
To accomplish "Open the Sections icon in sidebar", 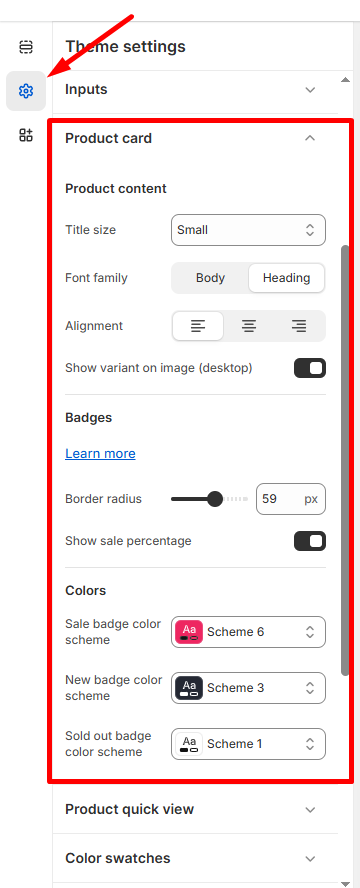I will click(x=26, y=46).
